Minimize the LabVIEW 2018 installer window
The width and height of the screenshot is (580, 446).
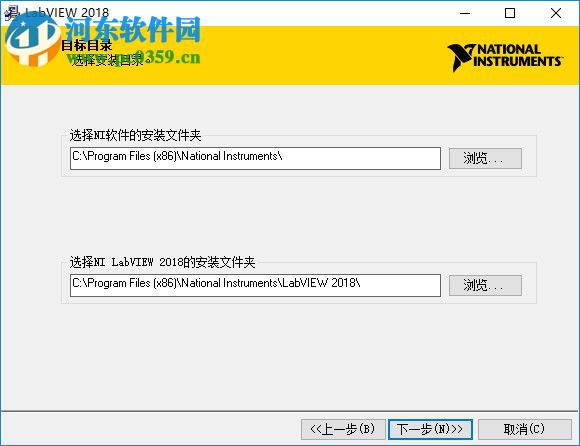point(465,13)
